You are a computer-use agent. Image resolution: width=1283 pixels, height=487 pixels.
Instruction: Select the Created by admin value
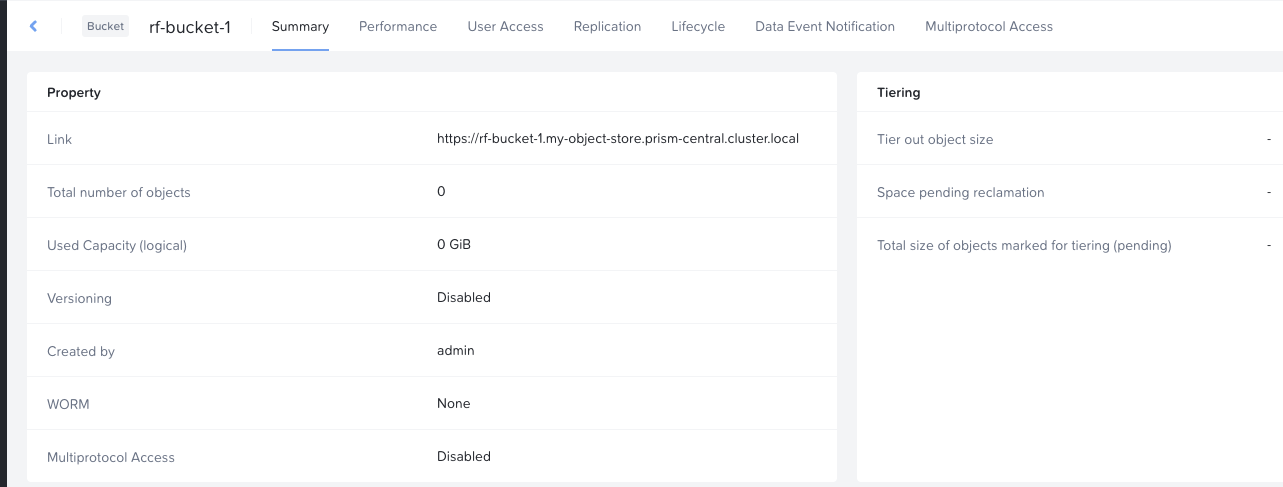[456, 350]
